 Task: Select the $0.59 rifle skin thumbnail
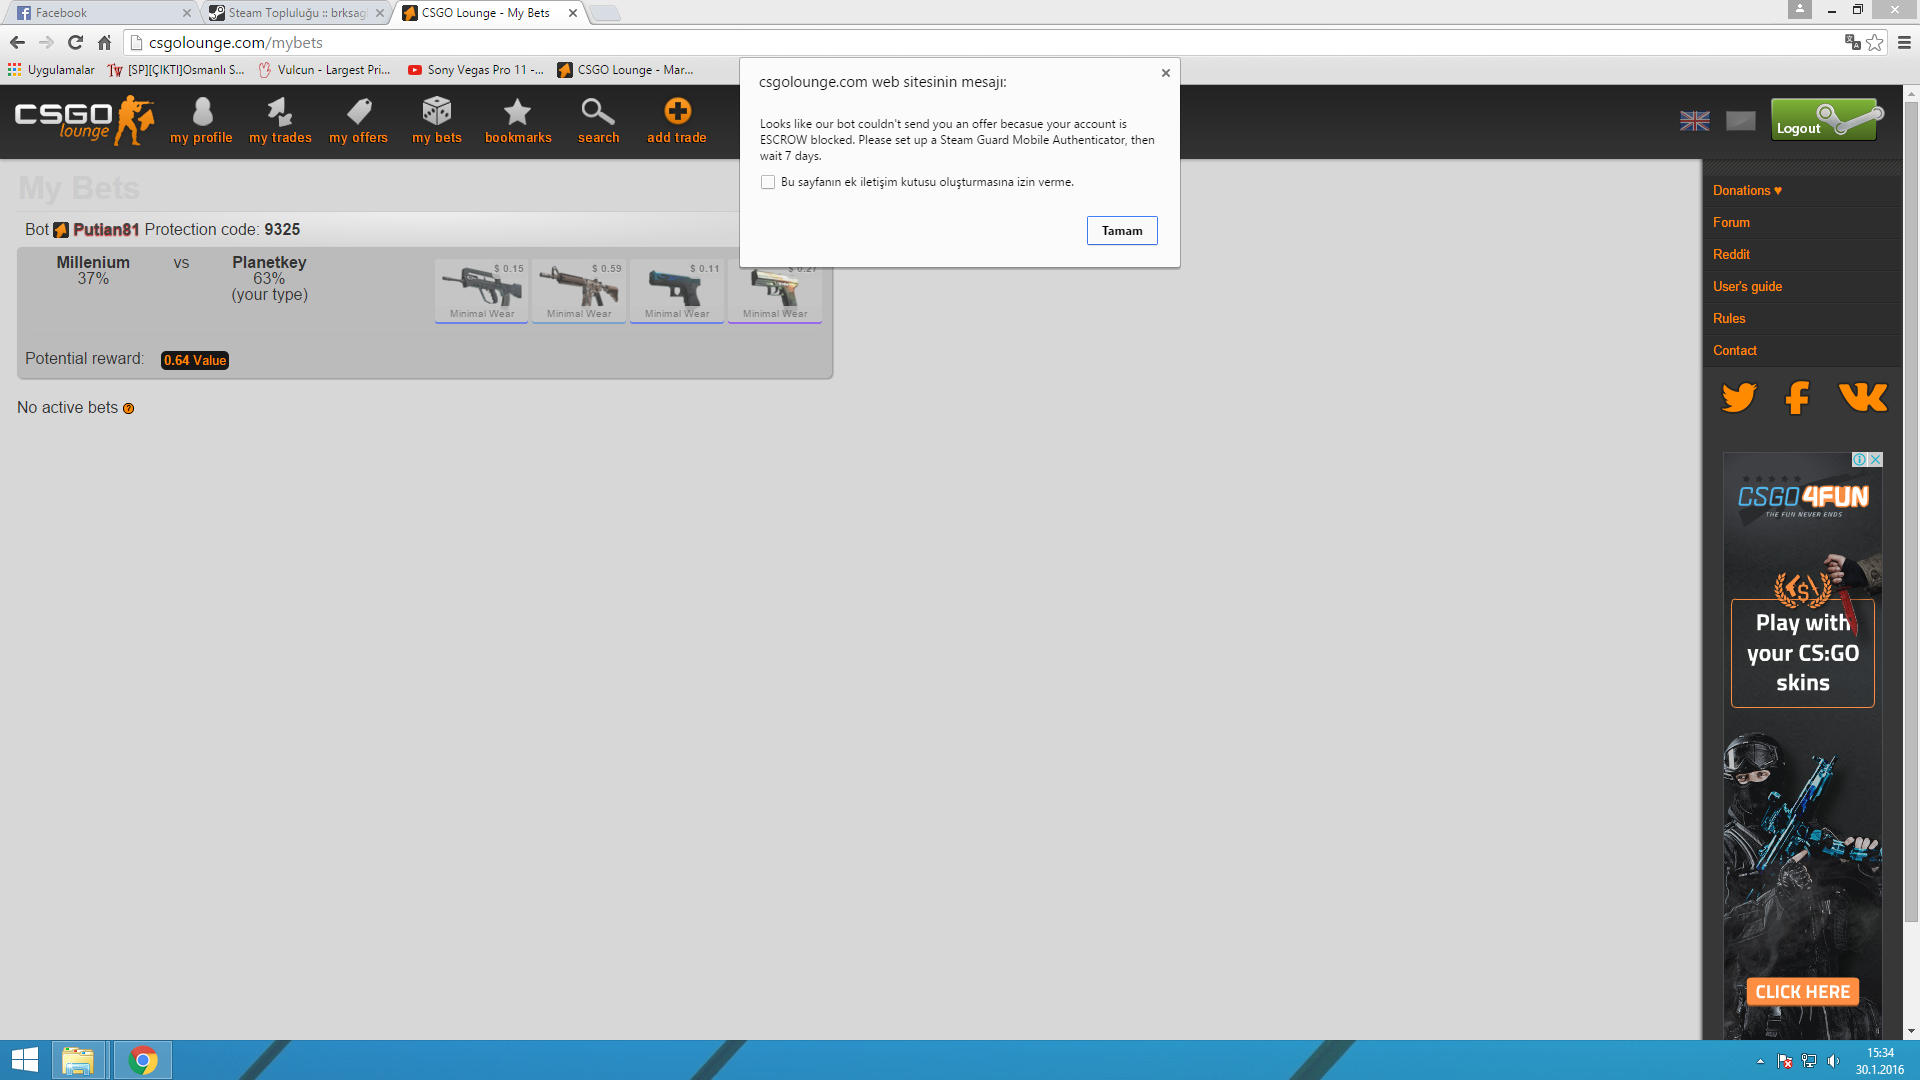pyautogui.click(x=579, y=290)
